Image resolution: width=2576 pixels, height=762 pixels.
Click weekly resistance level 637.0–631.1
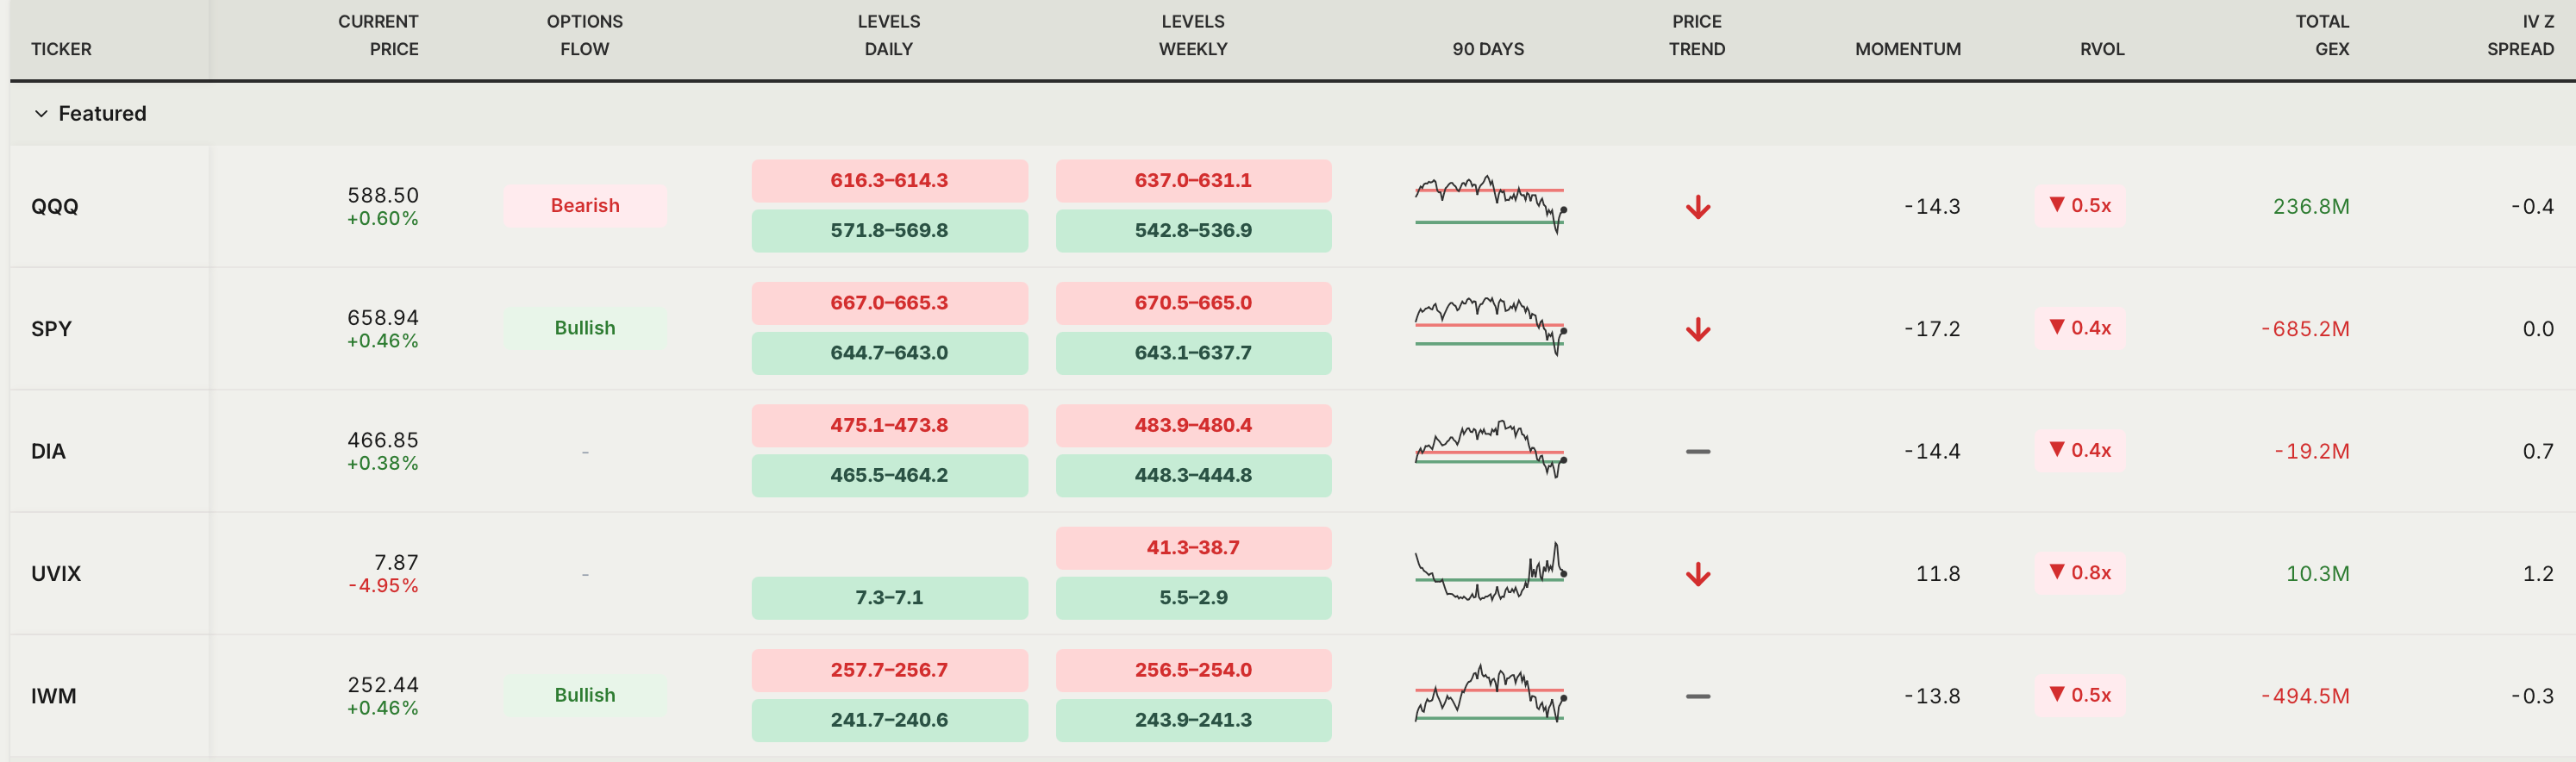click(1193, 181)
